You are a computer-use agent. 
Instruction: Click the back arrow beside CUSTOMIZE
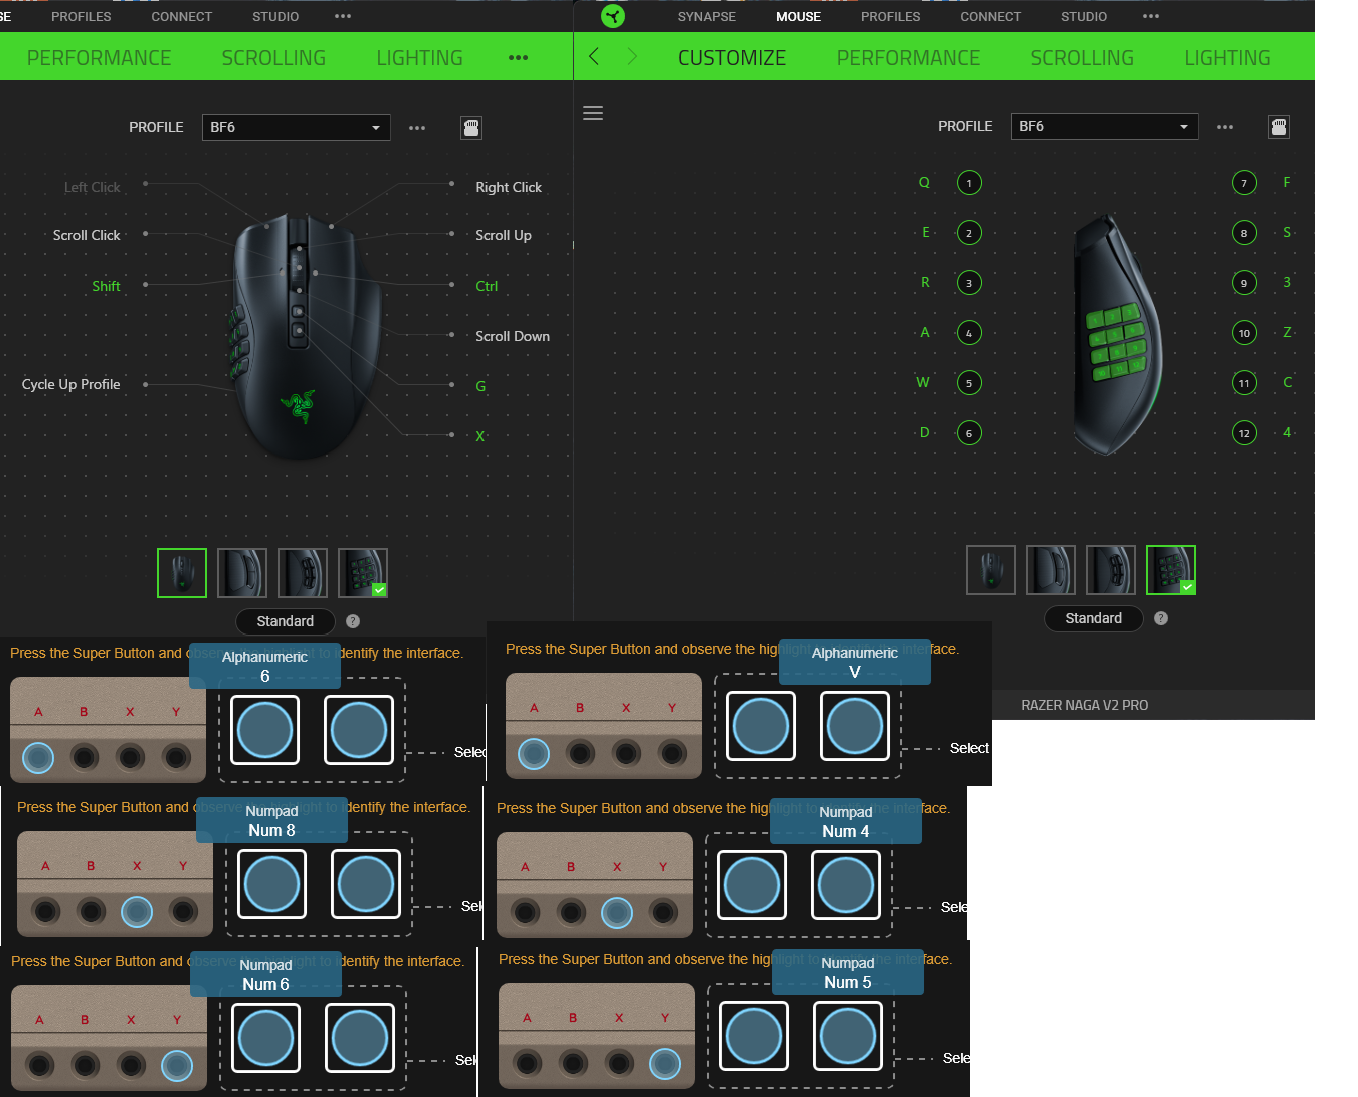tap(594, 57)
